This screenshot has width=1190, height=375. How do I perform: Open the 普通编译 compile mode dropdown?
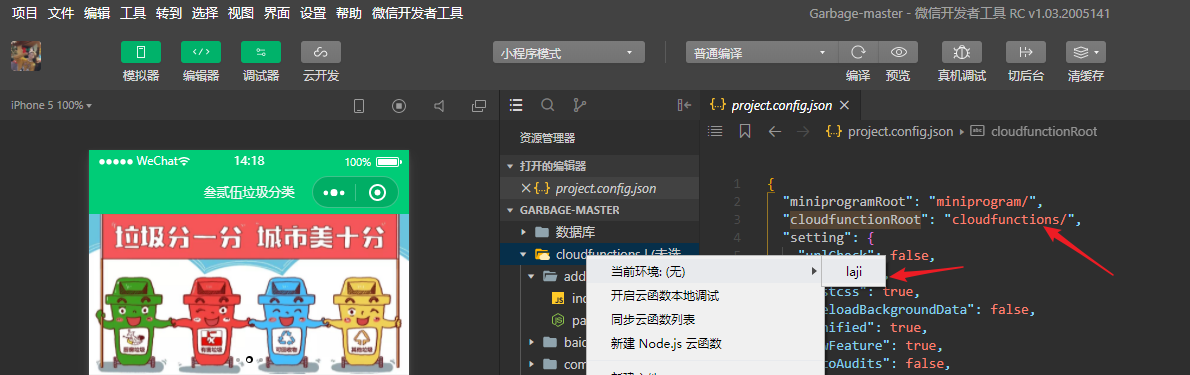tap(761, 53)
